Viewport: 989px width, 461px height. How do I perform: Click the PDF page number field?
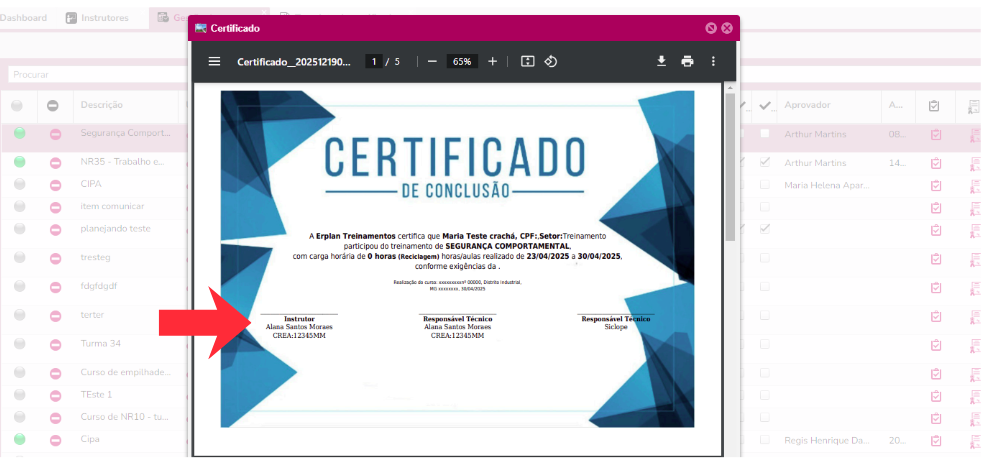point(373,61)
